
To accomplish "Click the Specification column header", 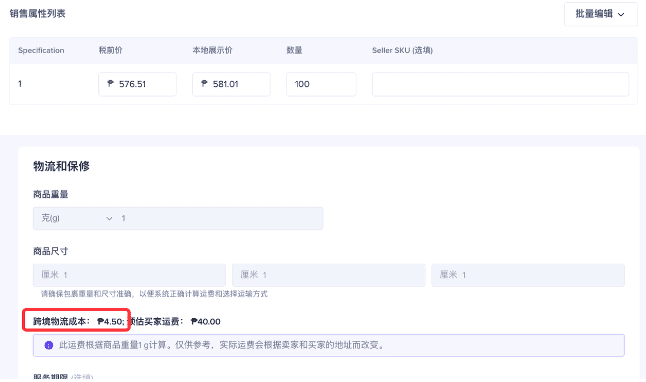I will 41,50.
